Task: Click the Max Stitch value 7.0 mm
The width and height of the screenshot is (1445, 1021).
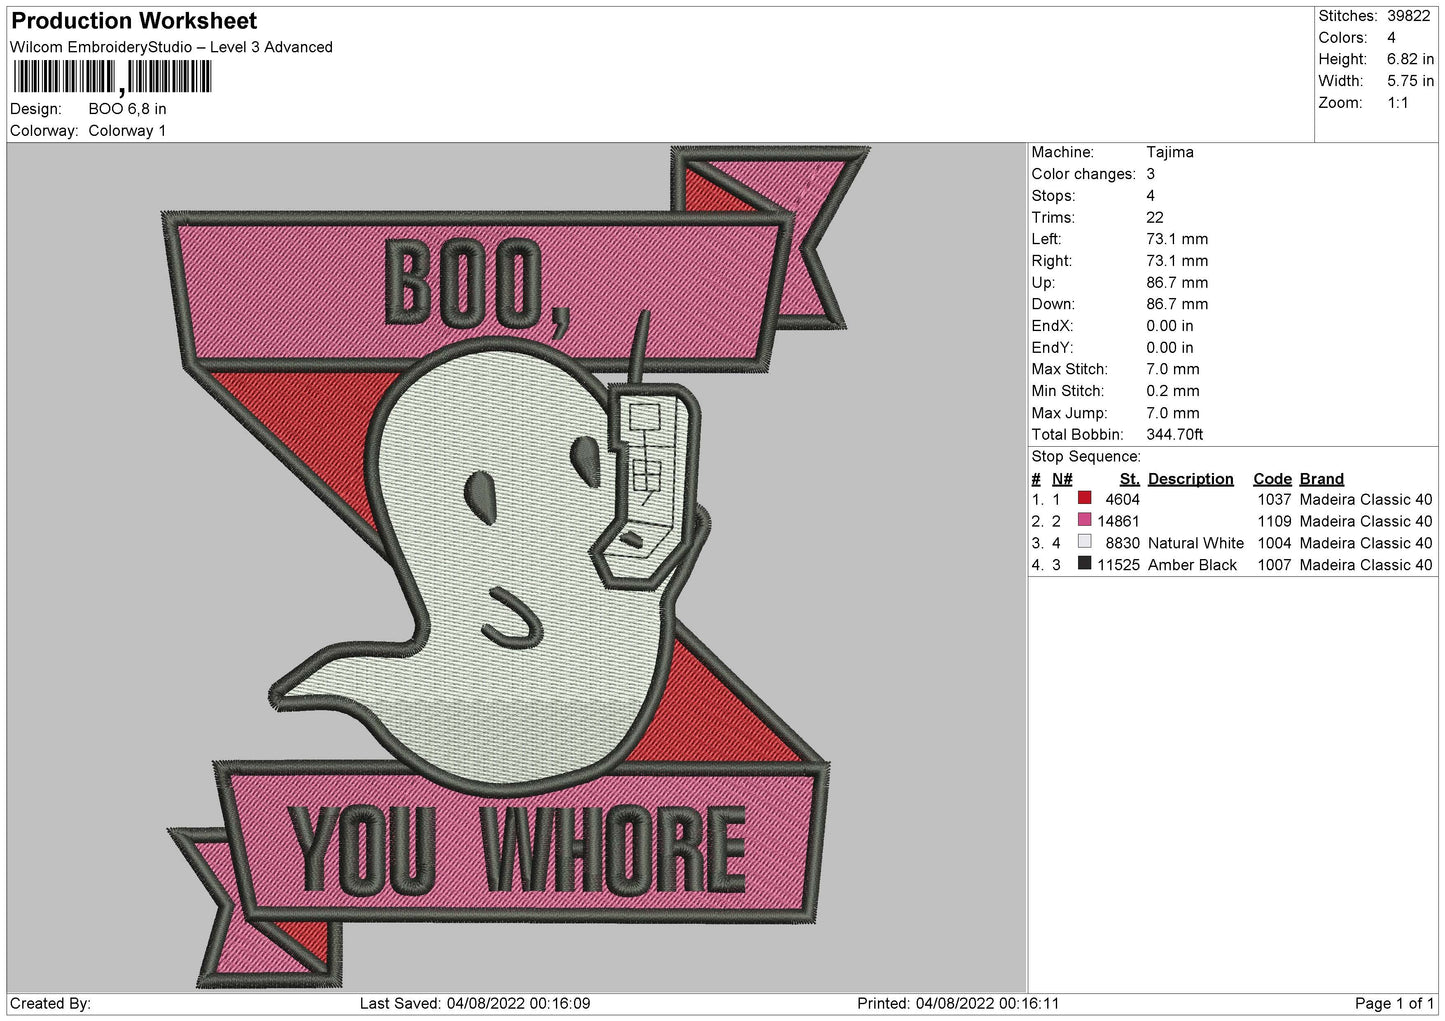Action: coord(1173,369)
